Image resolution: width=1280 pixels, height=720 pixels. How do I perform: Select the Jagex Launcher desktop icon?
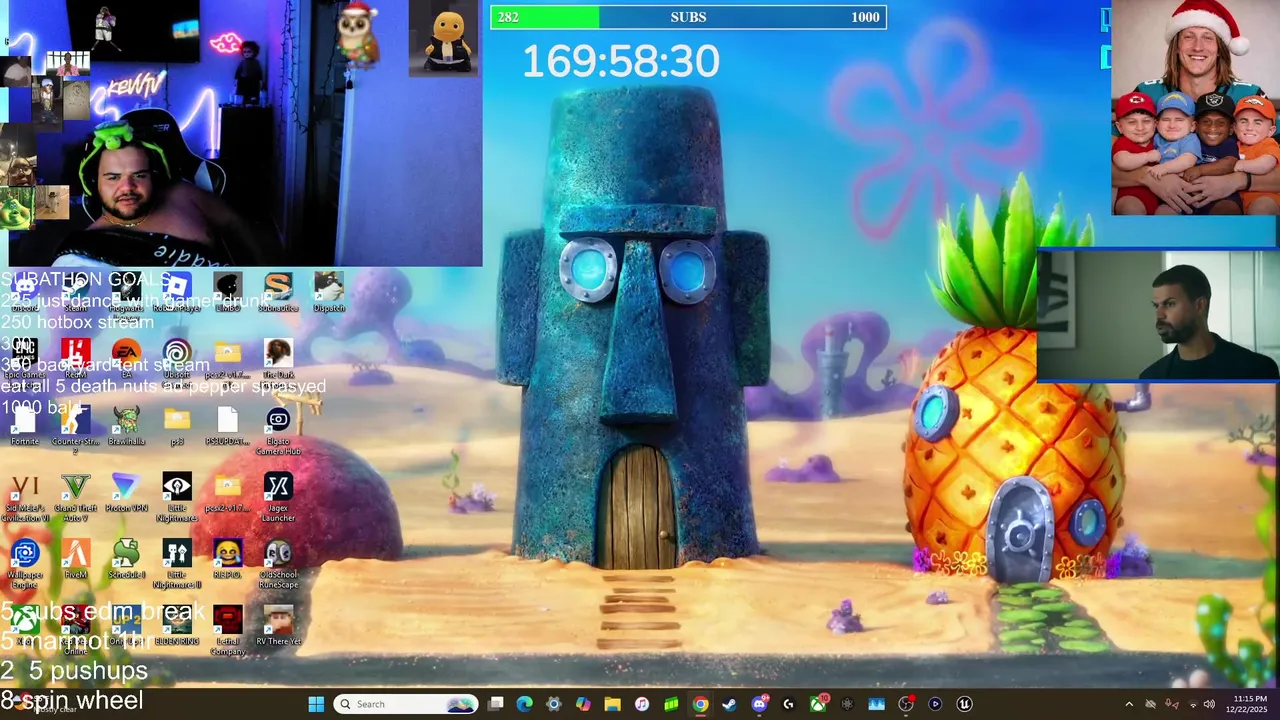tap(278, 498)
